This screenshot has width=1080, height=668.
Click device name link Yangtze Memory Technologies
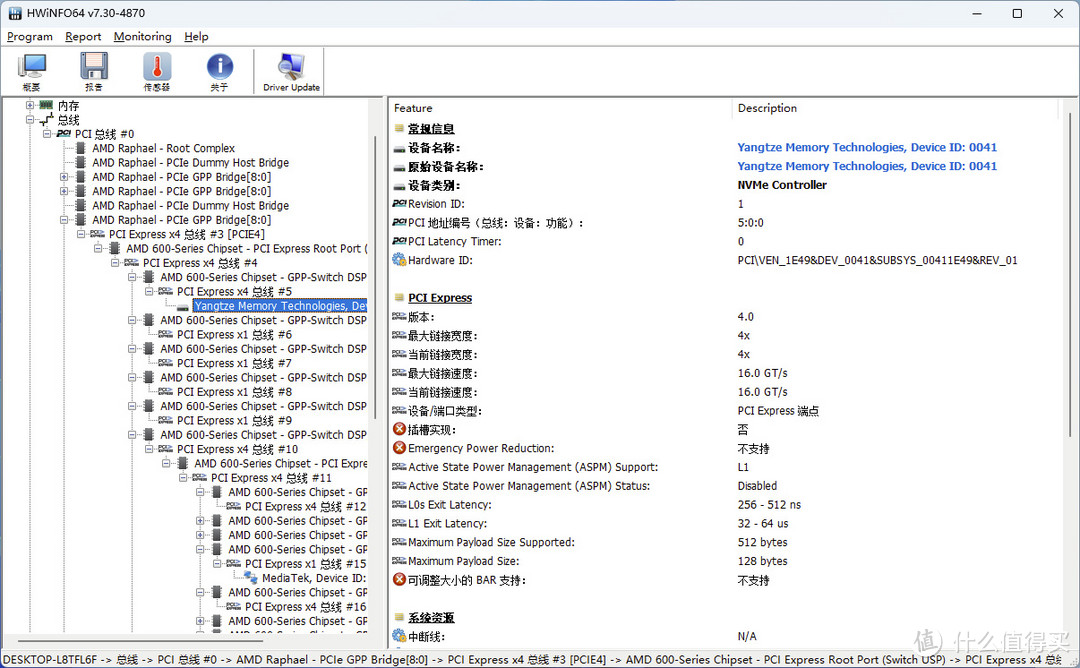[x=867, y=147]
